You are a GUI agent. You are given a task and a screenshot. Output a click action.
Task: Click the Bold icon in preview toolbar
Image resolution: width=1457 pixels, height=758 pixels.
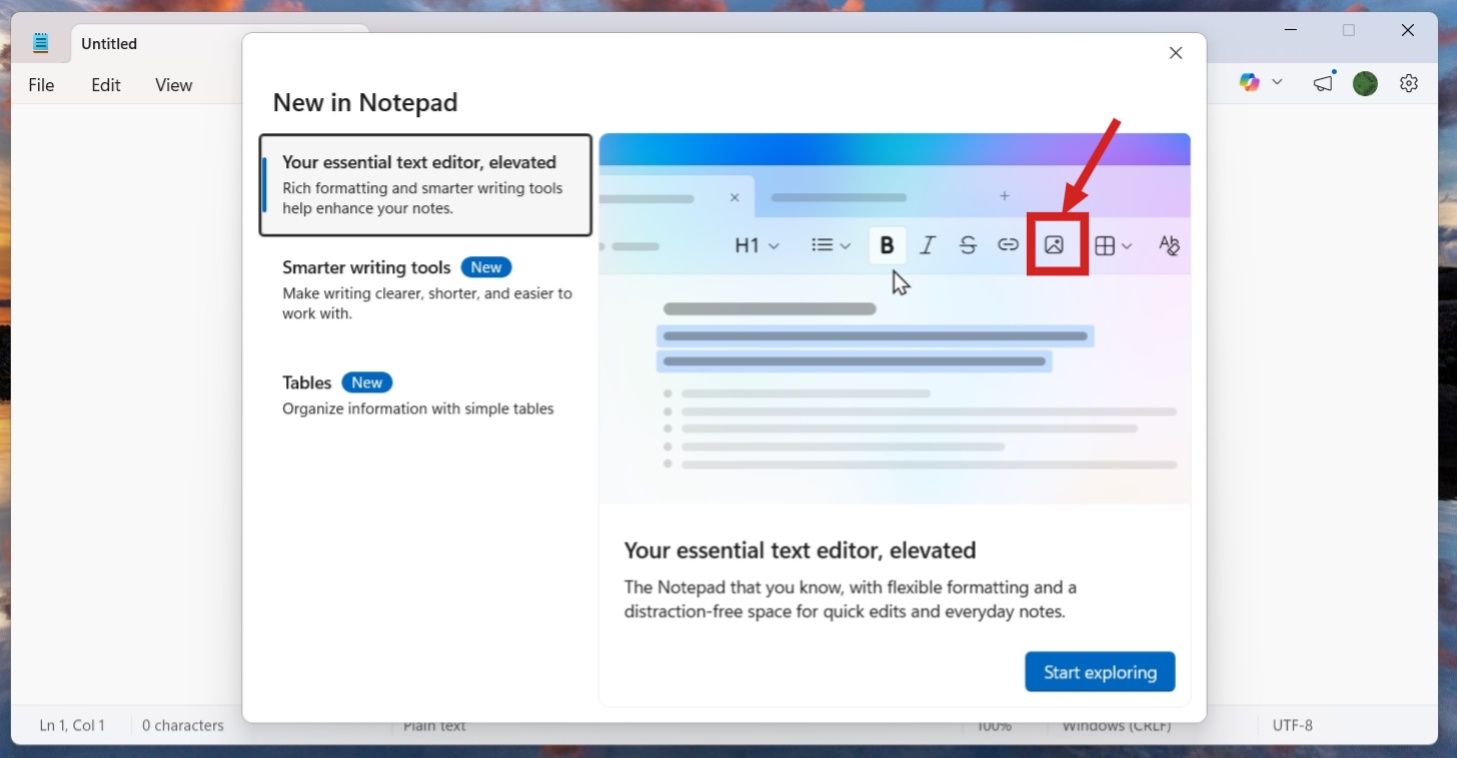pyautogui.click(x=887, y=246)
